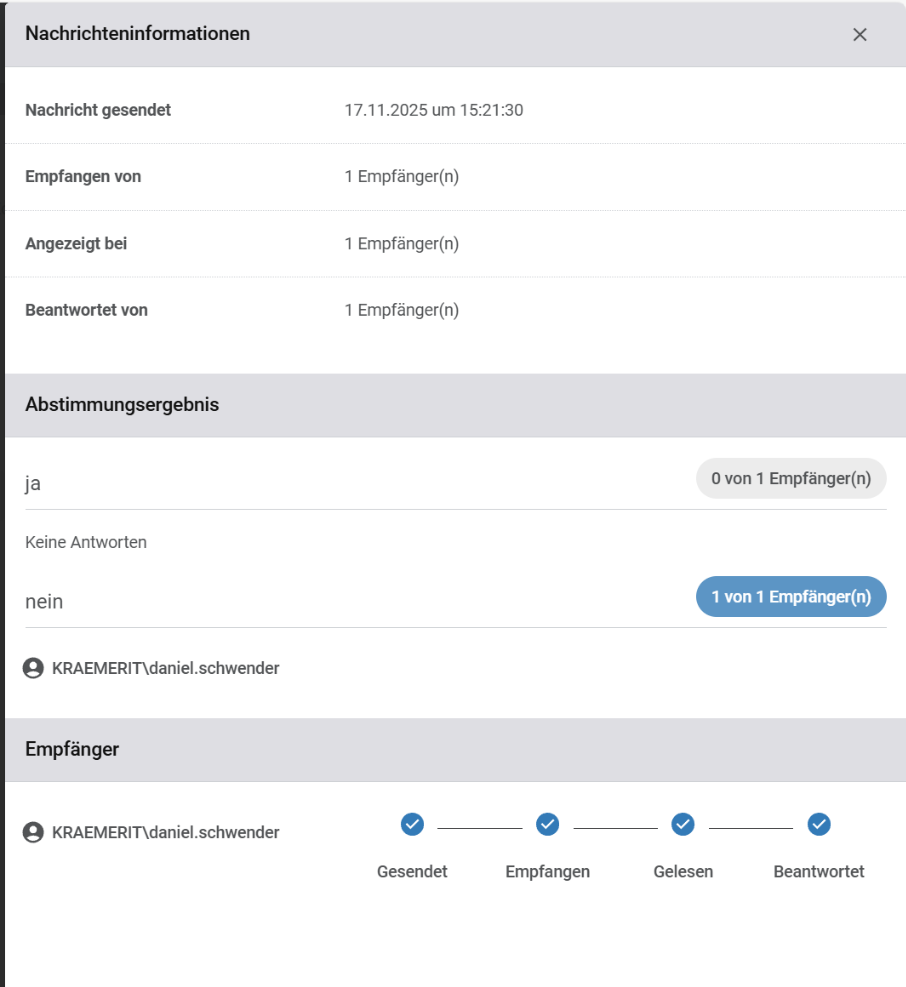Expand the Abstimmungsergebnis section header
Image resolution: width=906 pixels, height=987 pixels.
tap(120, 404)
